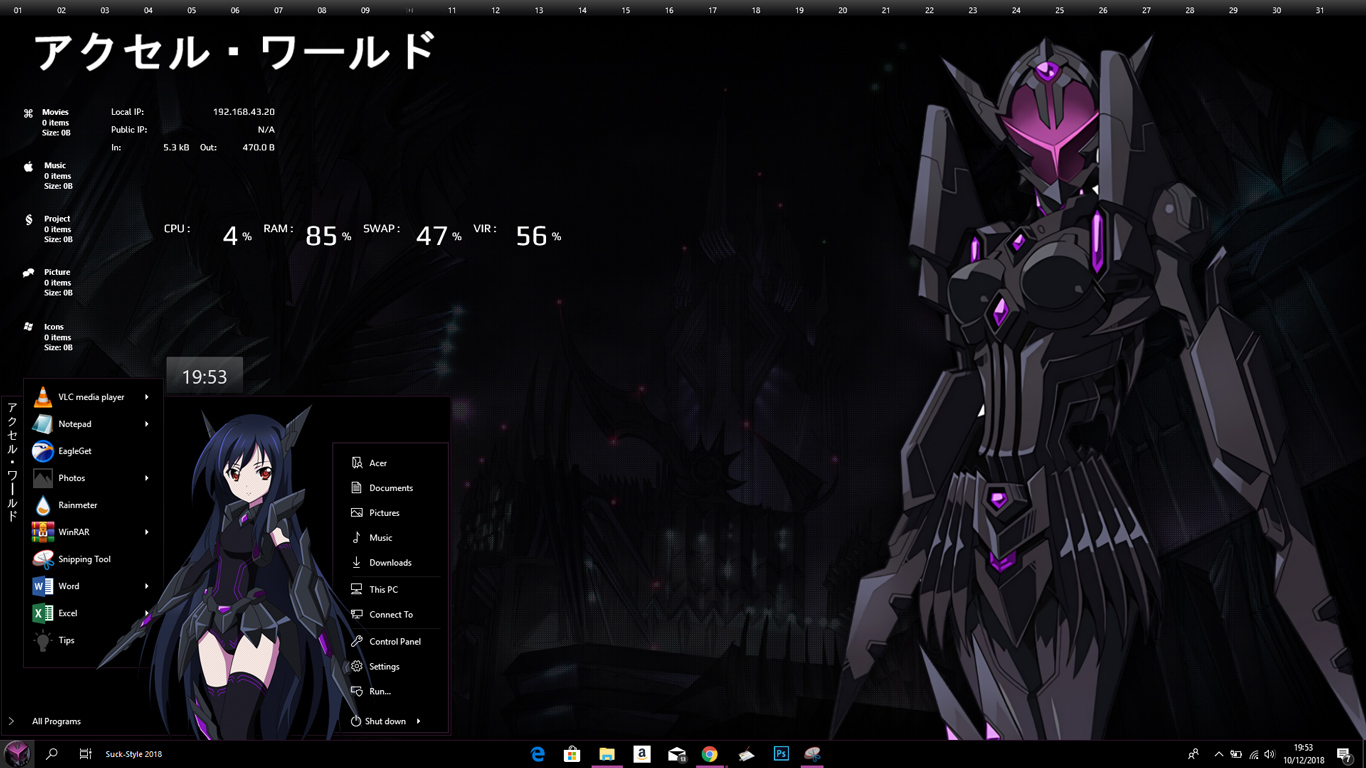Click the SWAP usage value 47 %

[x=439, y=236]
